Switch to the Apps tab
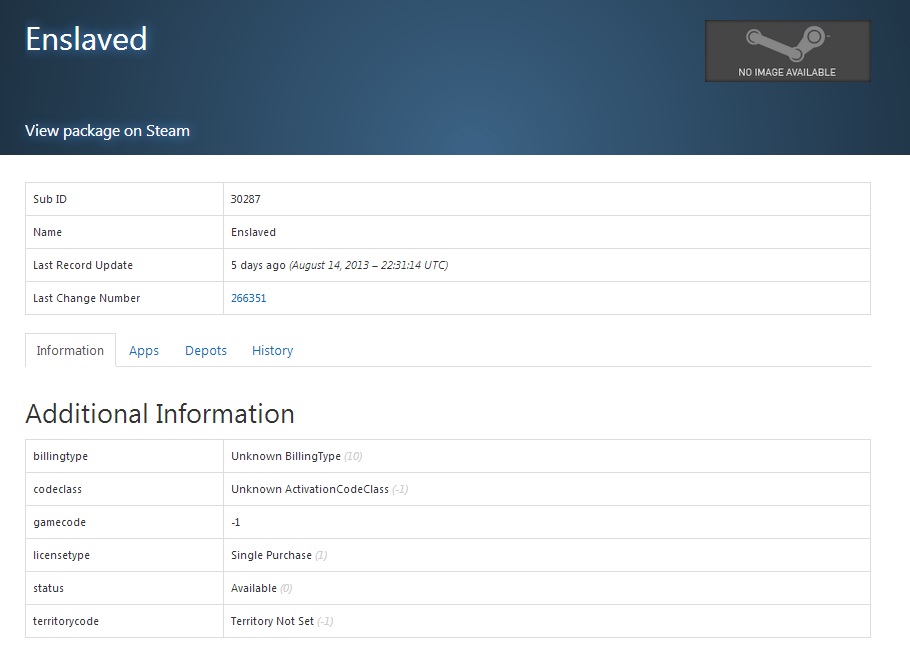 (x=144, y=351)
